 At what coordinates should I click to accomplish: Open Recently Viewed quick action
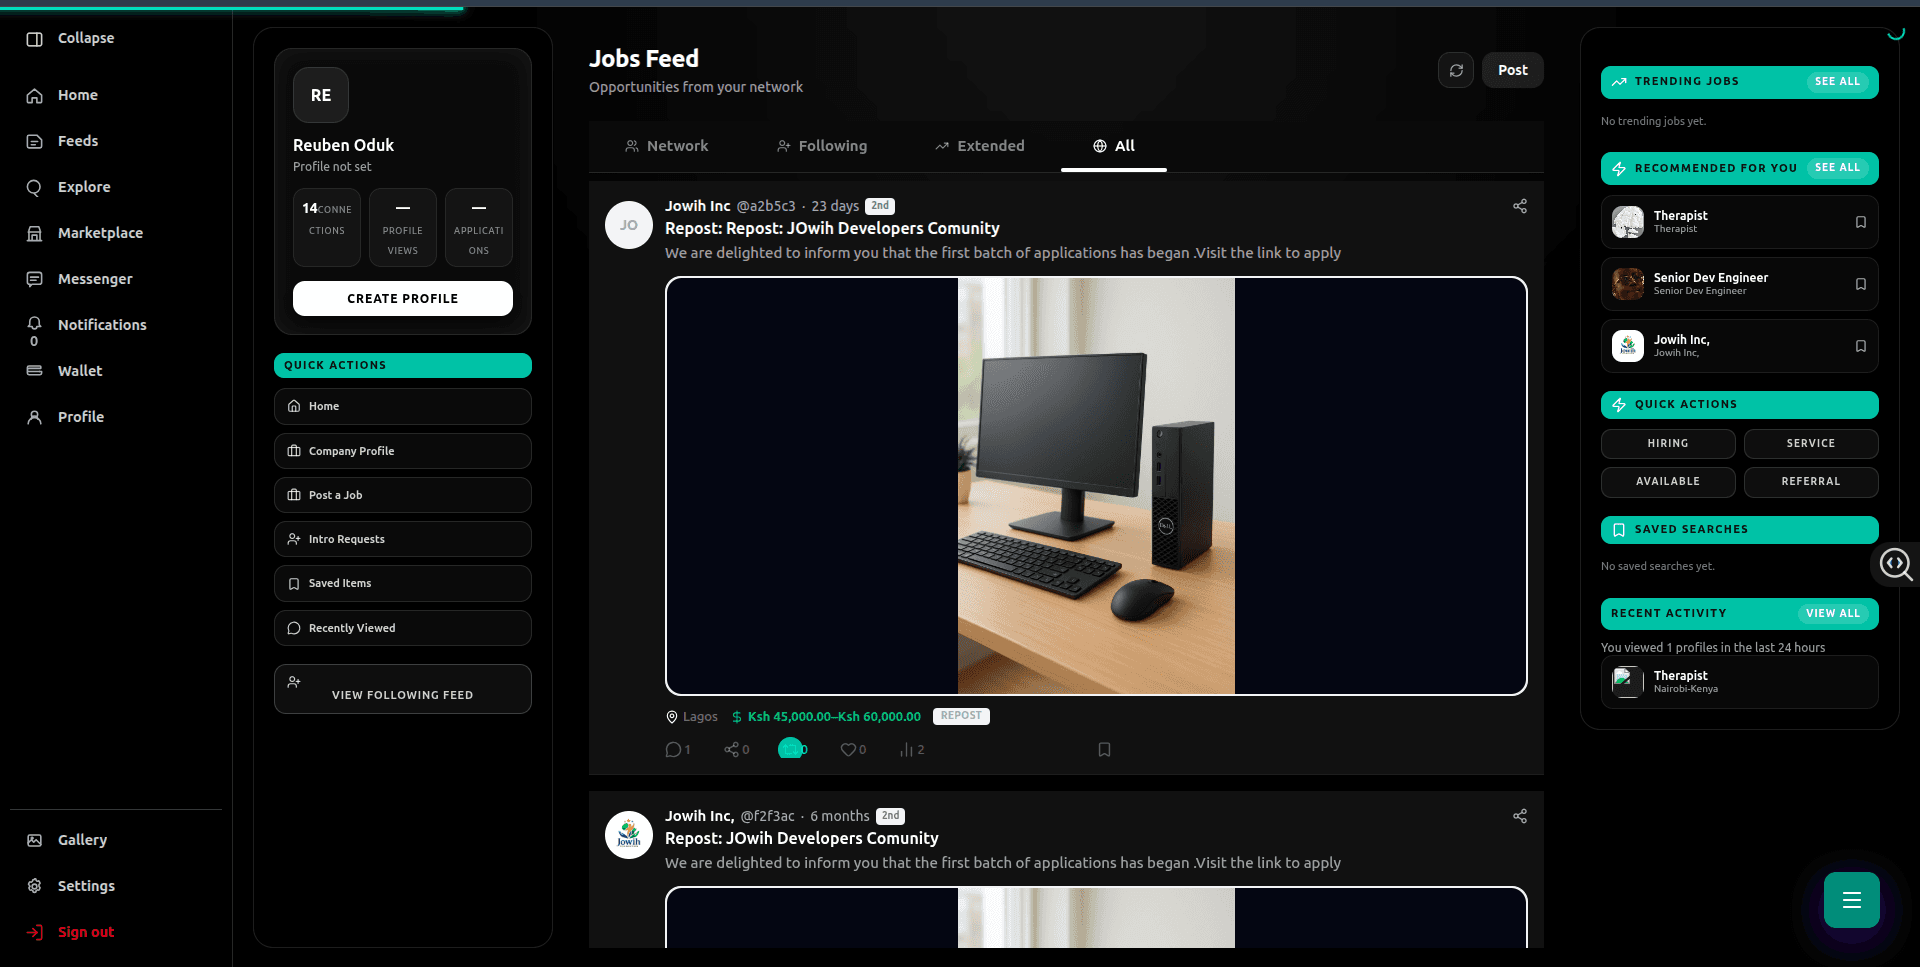(403, 628)
